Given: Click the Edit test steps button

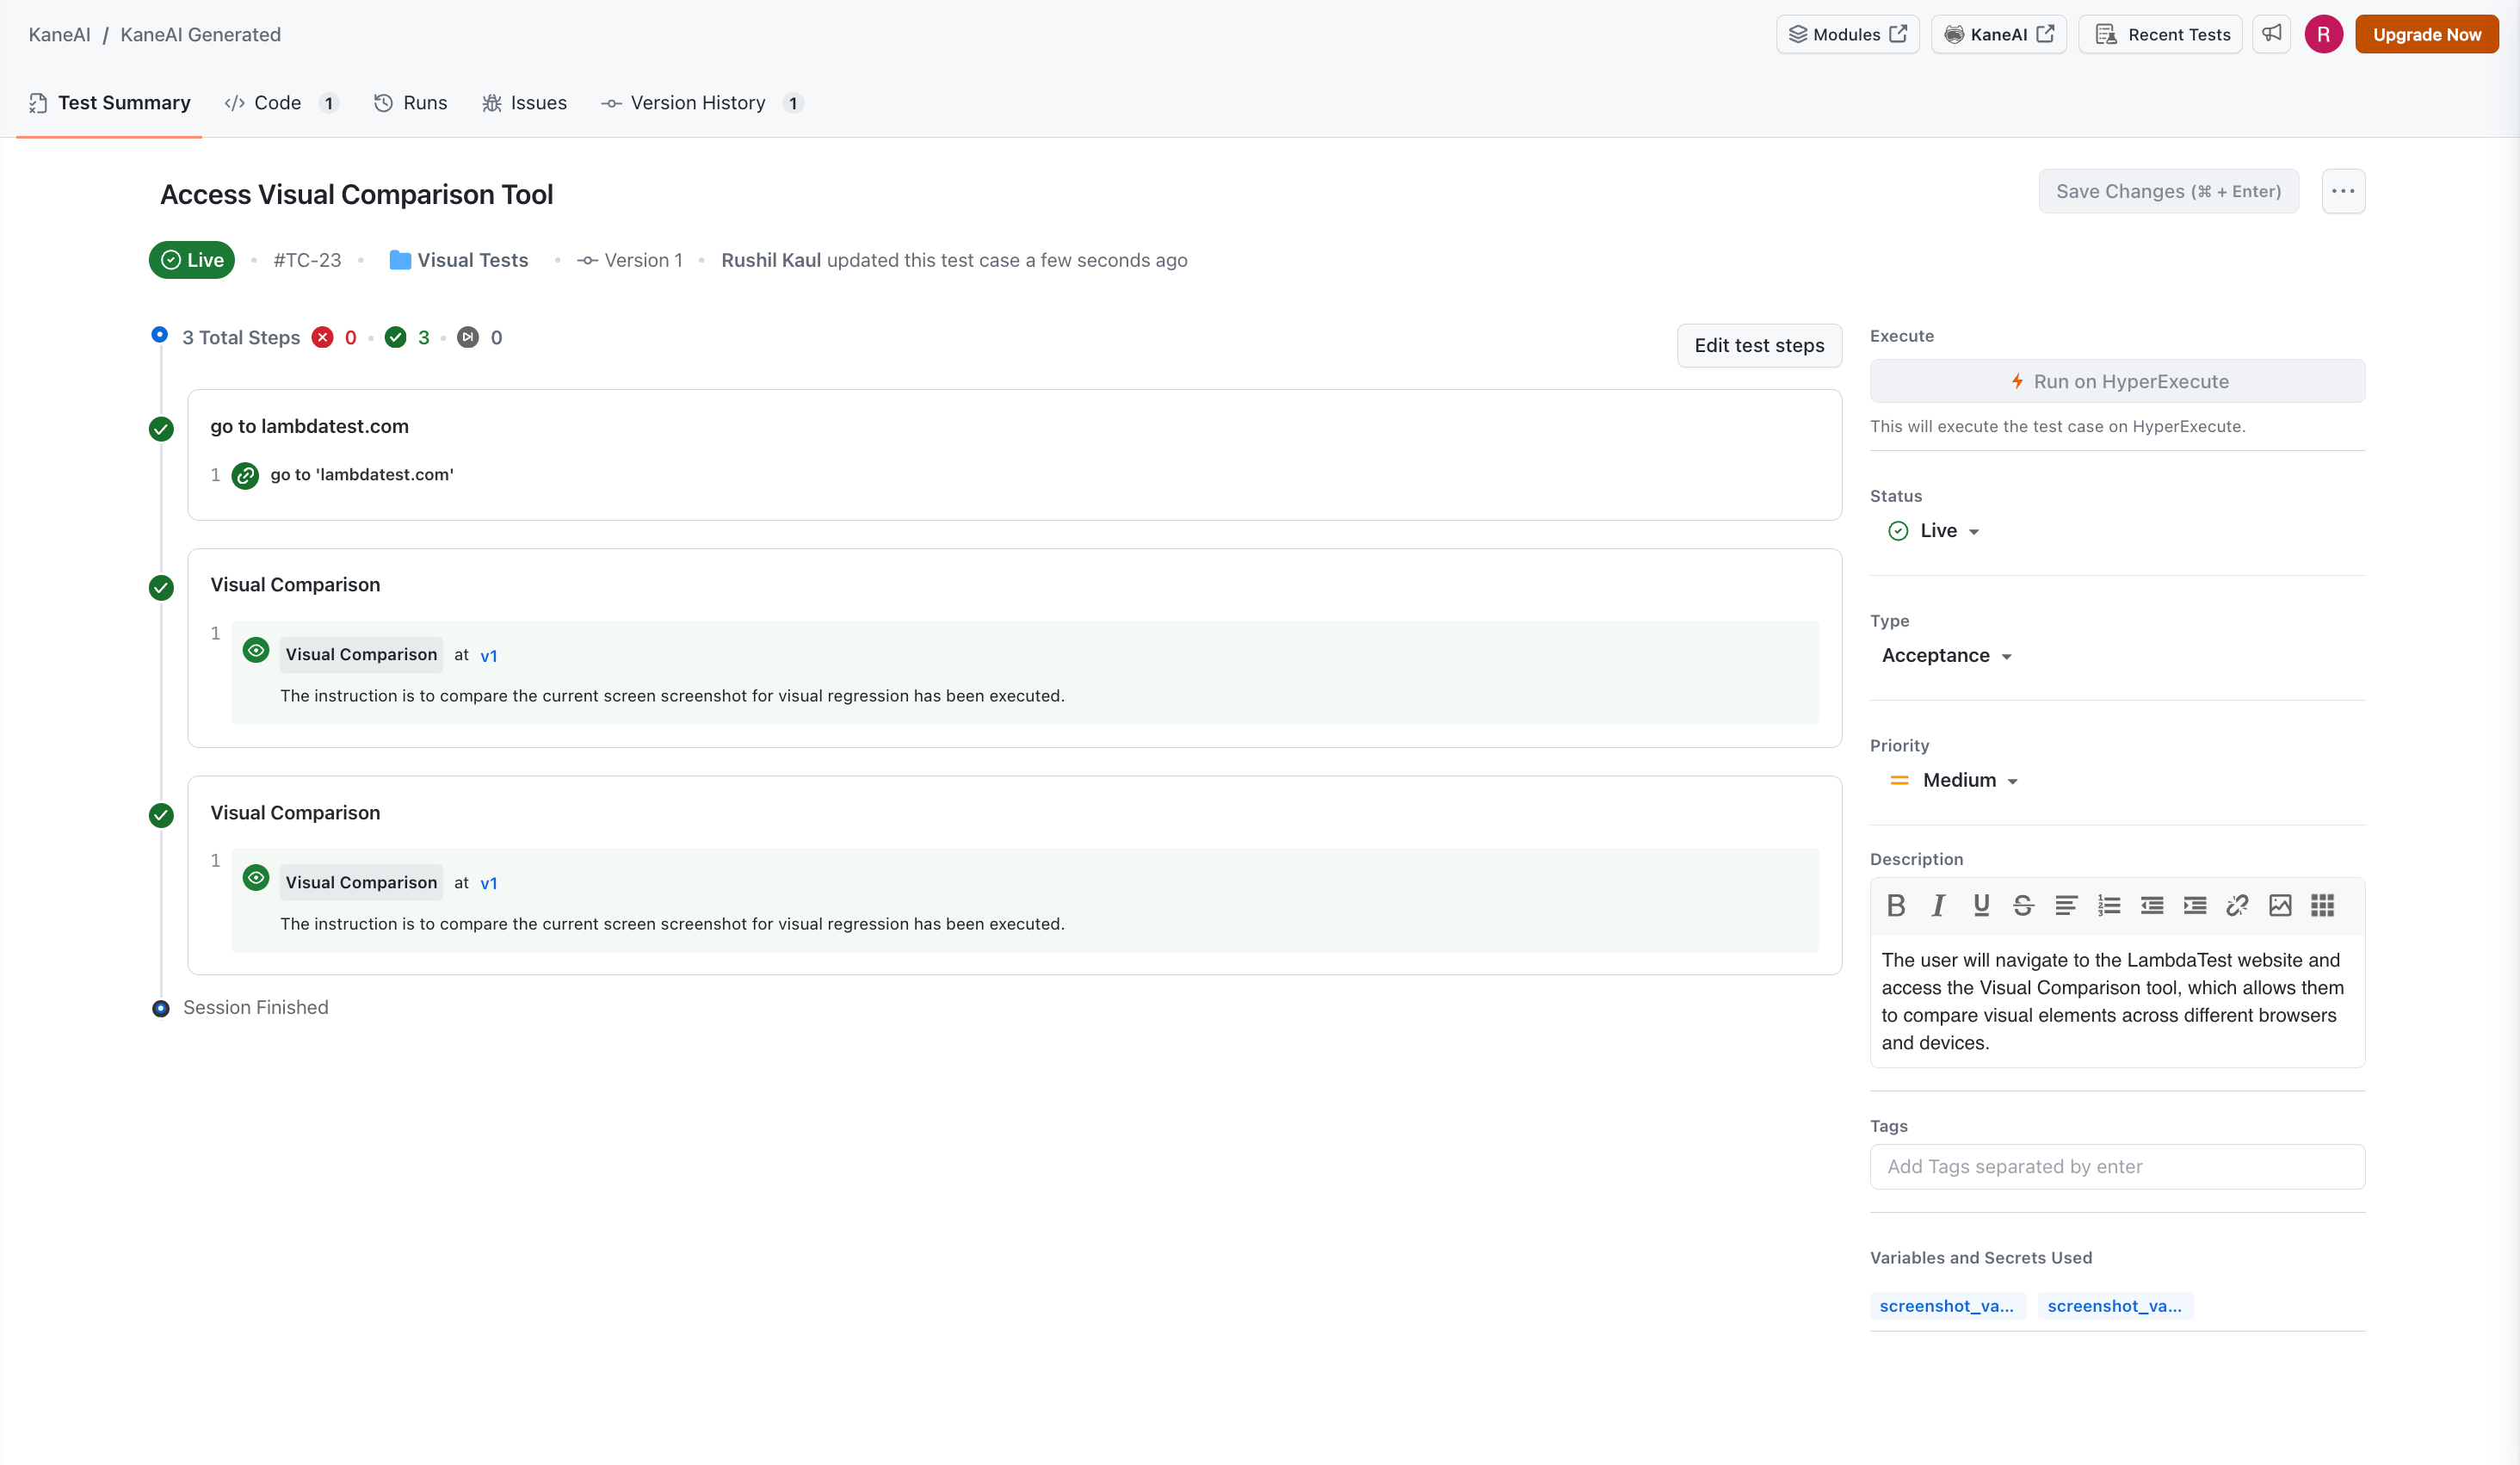Looking at the screenshot, I should pos(1758,345).
